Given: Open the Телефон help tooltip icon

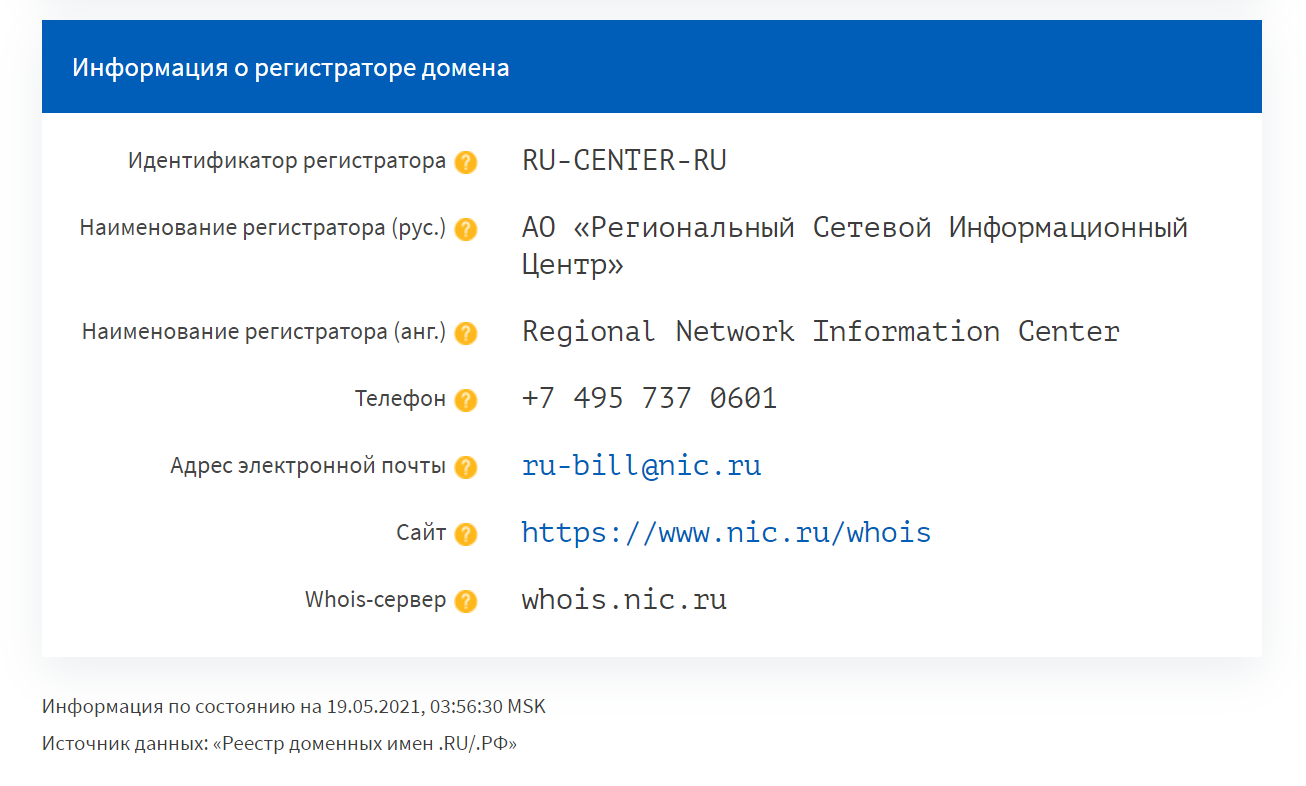Looking at the screenshot, I should click(x=466, y=400).
